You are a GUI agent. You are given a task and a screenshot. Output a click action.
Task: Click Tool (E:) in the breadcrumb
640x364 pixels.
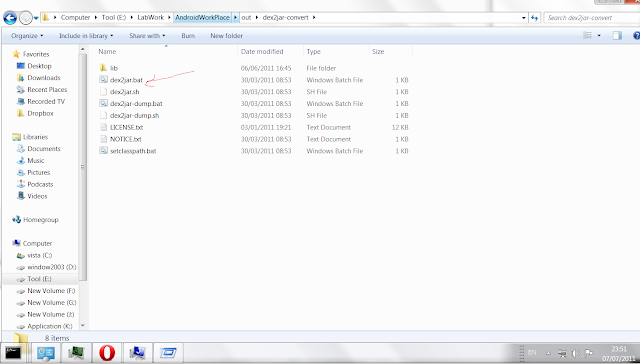(114, 18)
